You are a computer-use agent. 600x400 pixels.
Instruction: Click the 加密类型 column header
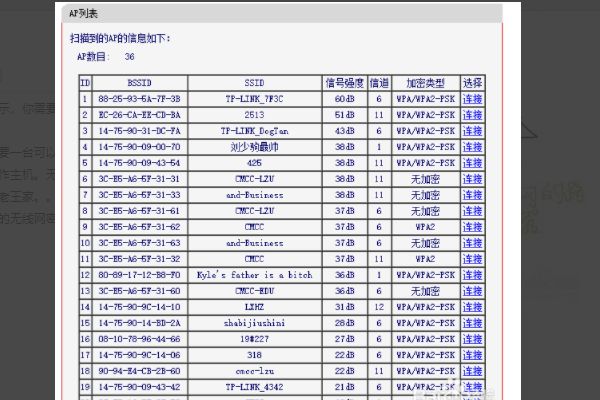tap(425, 83)
